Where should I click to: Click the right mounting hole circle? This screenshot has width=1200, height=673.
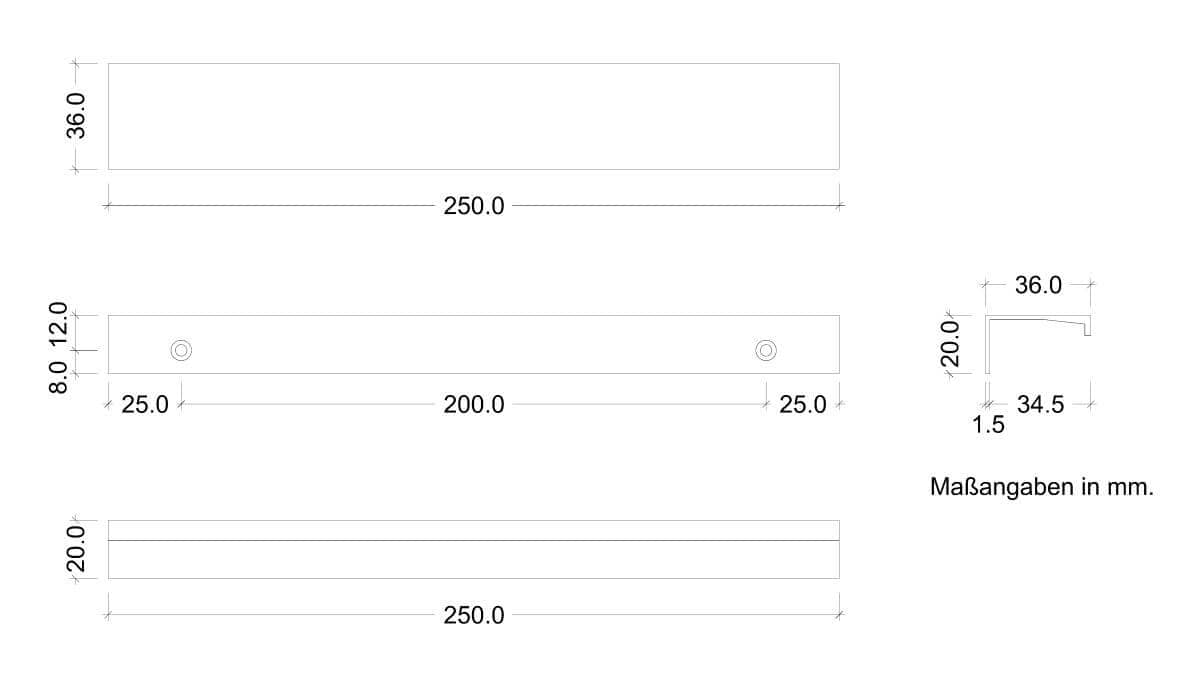tap(766, 350)
